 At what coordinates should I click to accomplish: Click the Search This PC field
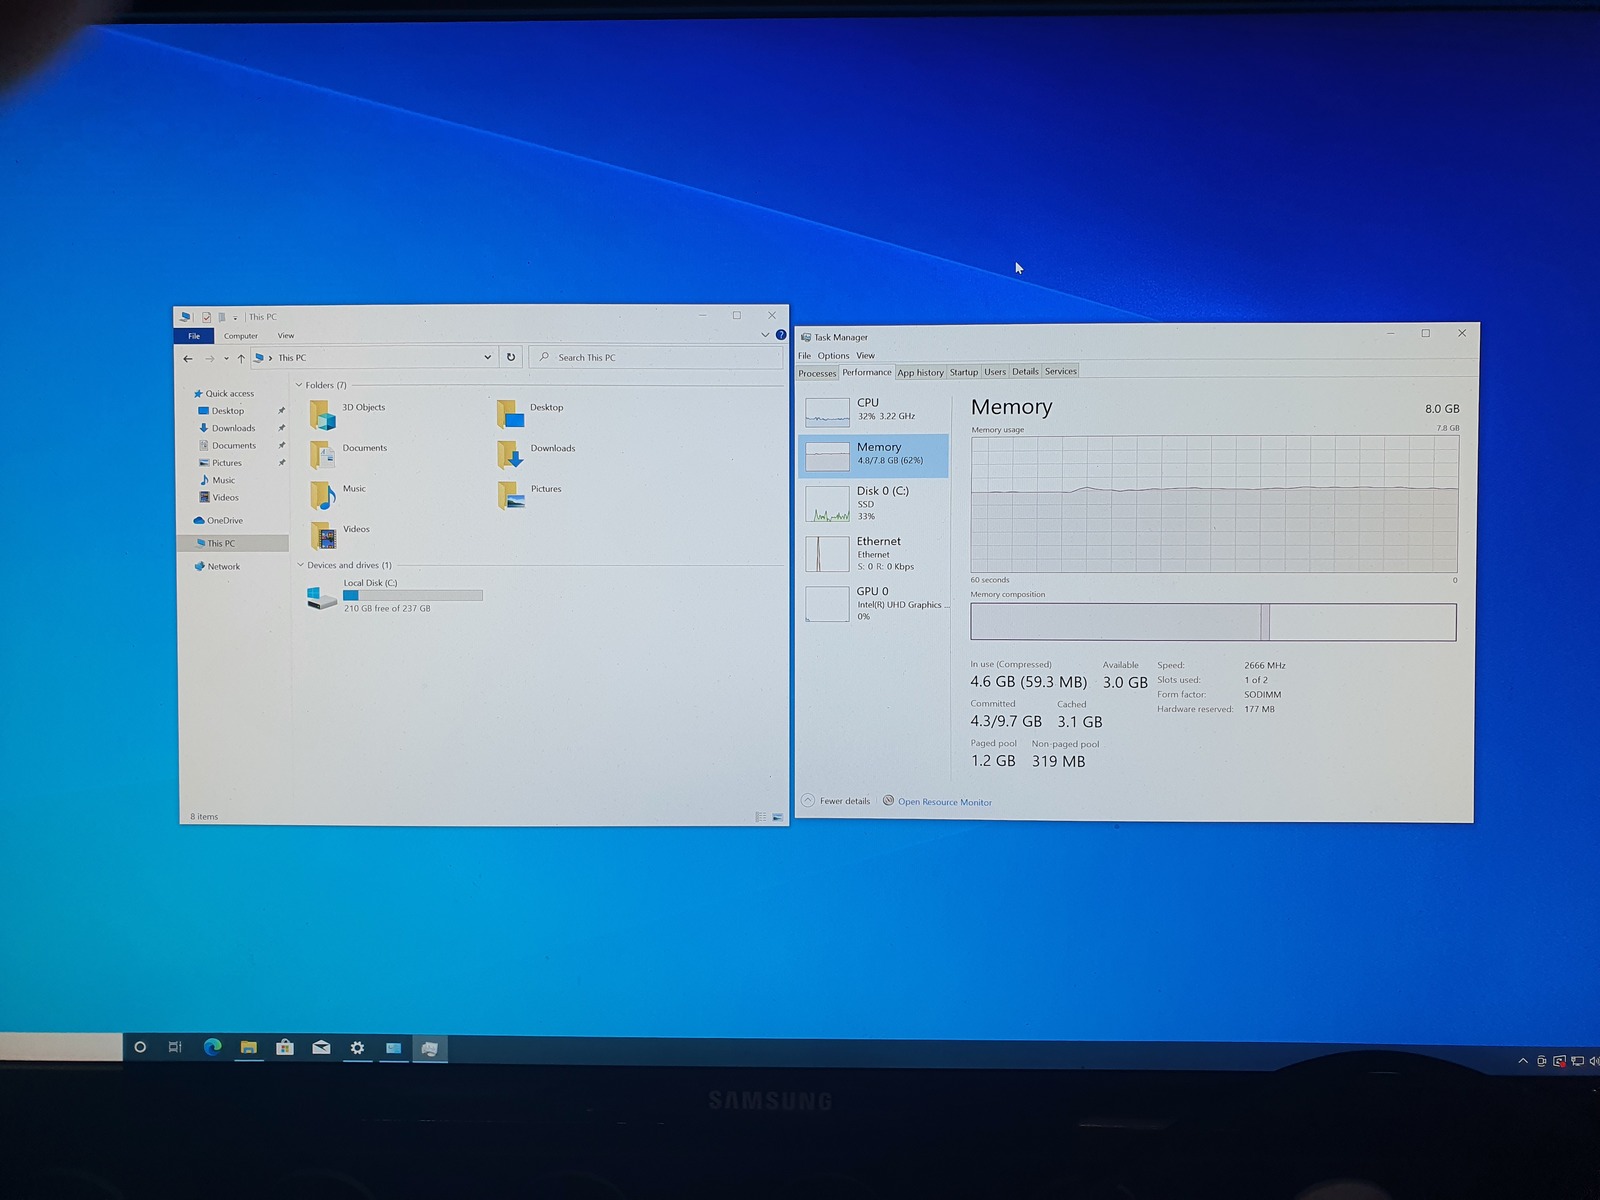point(655,357)
